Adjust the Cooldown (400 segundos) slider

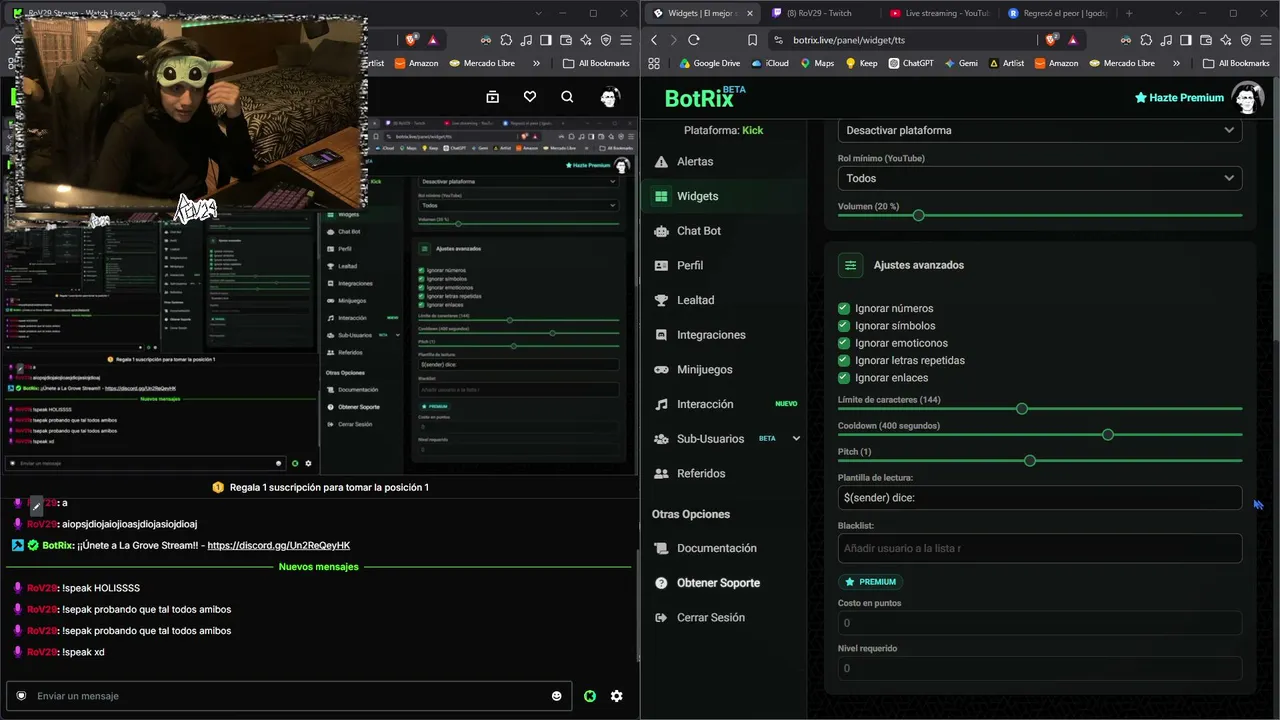point(1040,434)
